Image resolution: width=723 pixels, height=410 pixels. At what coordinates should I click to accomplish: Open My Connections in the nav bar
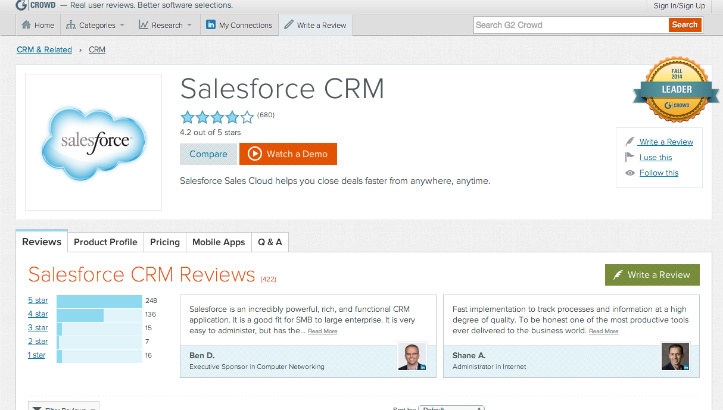[239, 25]
